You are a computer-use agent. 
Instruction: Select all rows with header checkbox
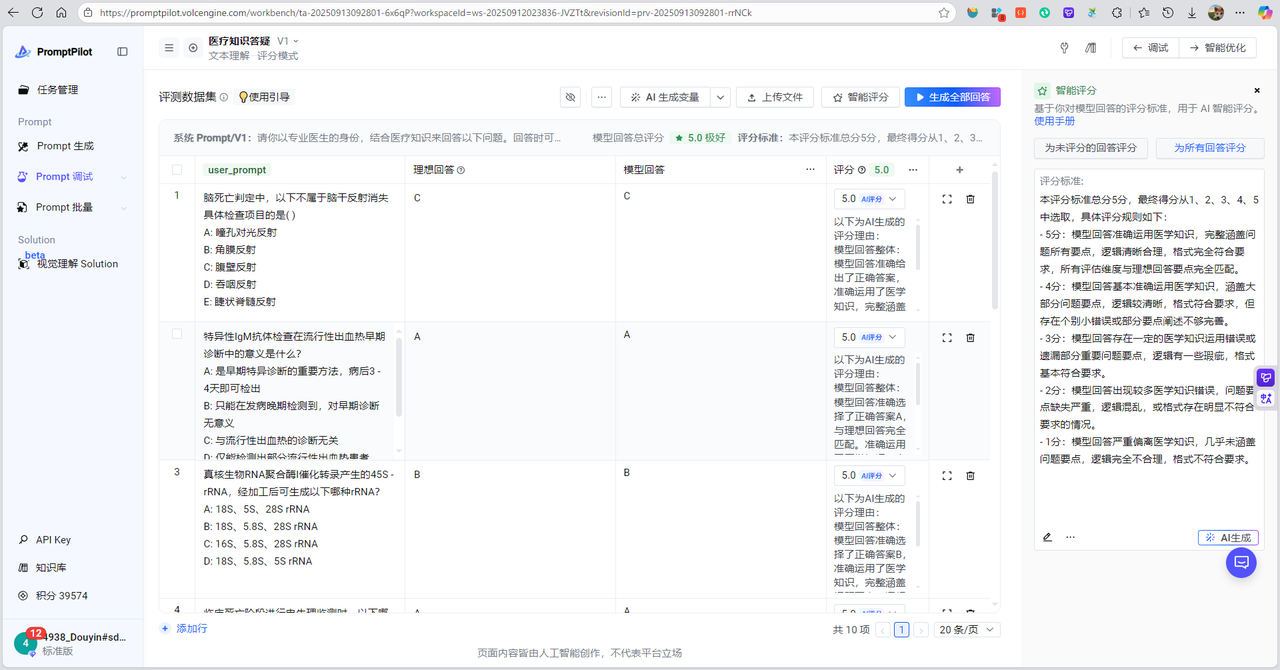pyautogui.click(x=177, y=170)
